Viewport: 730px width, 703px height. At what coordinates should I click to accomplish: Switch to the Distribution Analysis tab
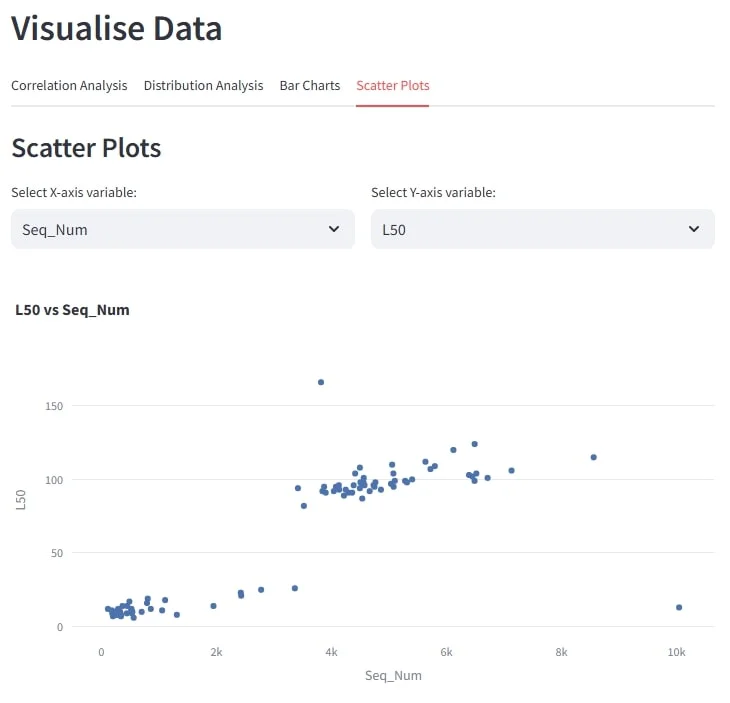point(203,86)
